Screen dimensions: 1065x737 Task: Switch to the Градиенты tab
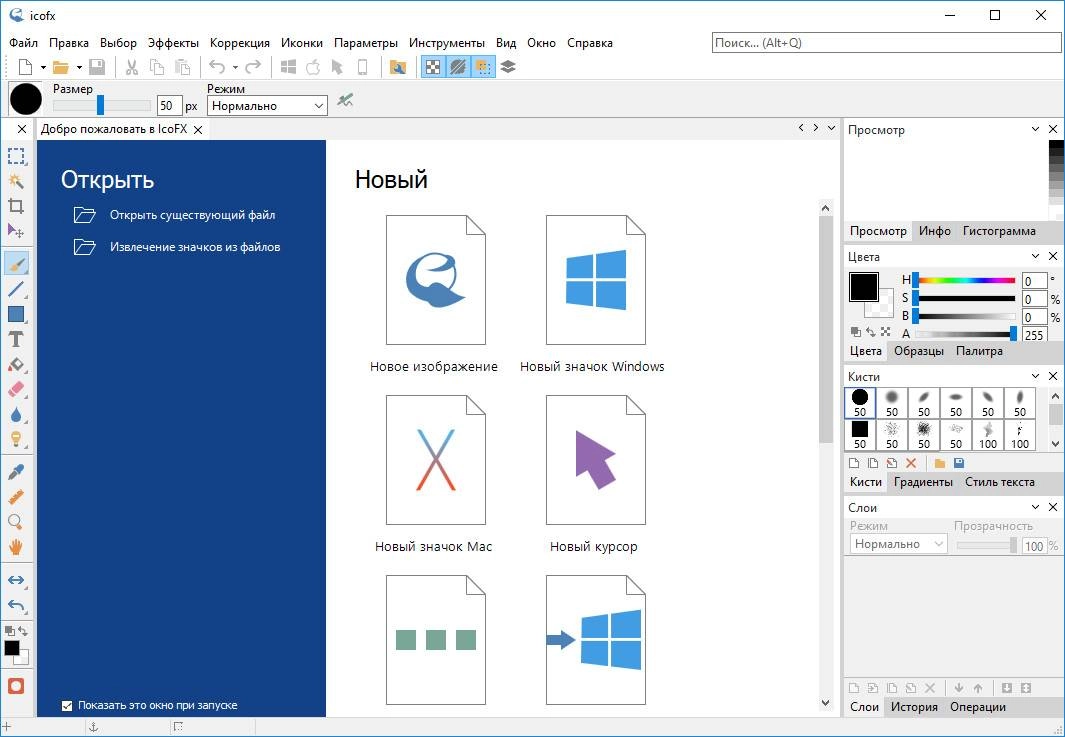pos(923,482)
